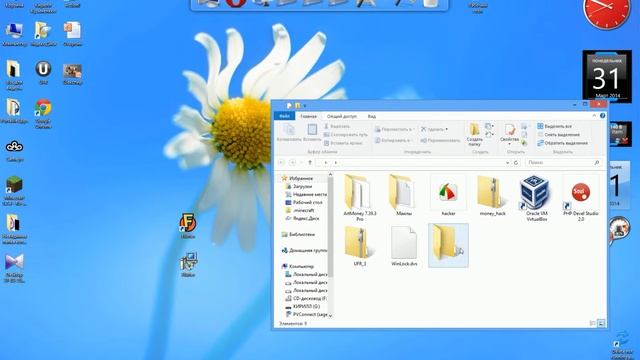Viewport: 640px width, 360px height.
Task: Open Properties in the Explorer ribbon
Action: pos(509,133)
